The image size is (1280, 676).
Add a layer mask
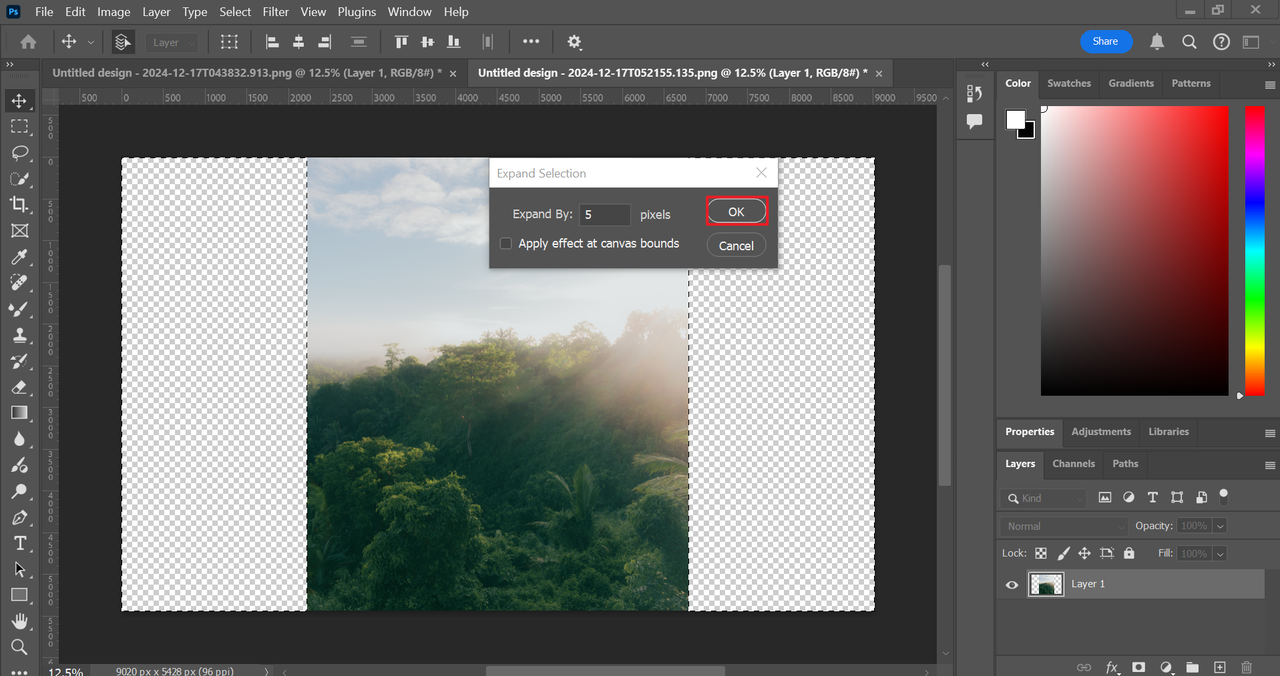(x=1138, y=667)
